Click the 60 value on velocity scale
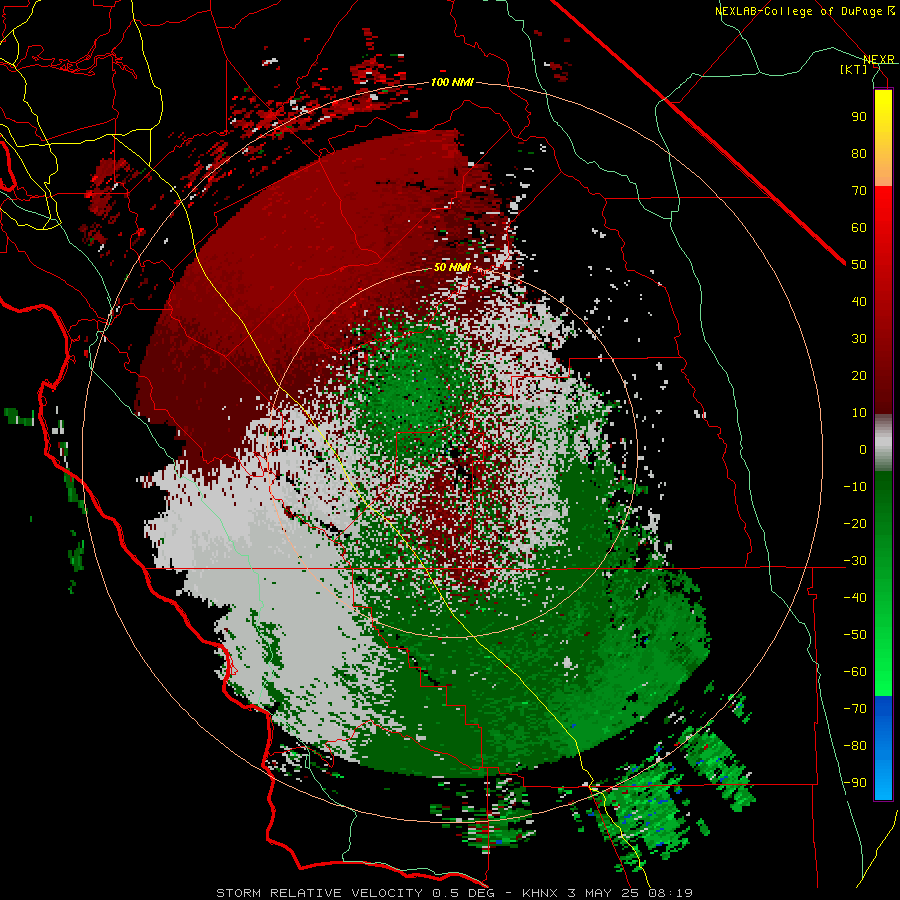Image resolution: width=900 pixels, height=900 pixels. [859, 227]
